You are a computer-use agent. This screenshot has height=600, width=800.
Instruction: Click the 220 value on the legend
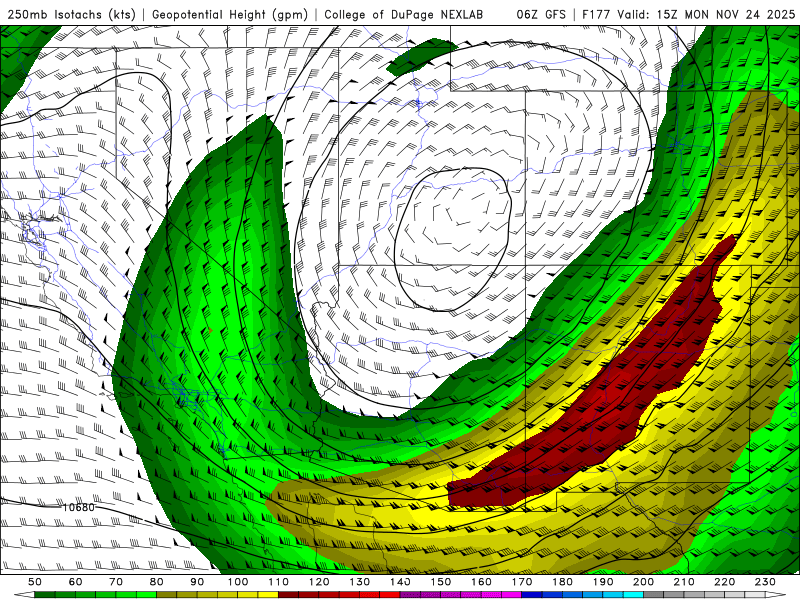725,582
